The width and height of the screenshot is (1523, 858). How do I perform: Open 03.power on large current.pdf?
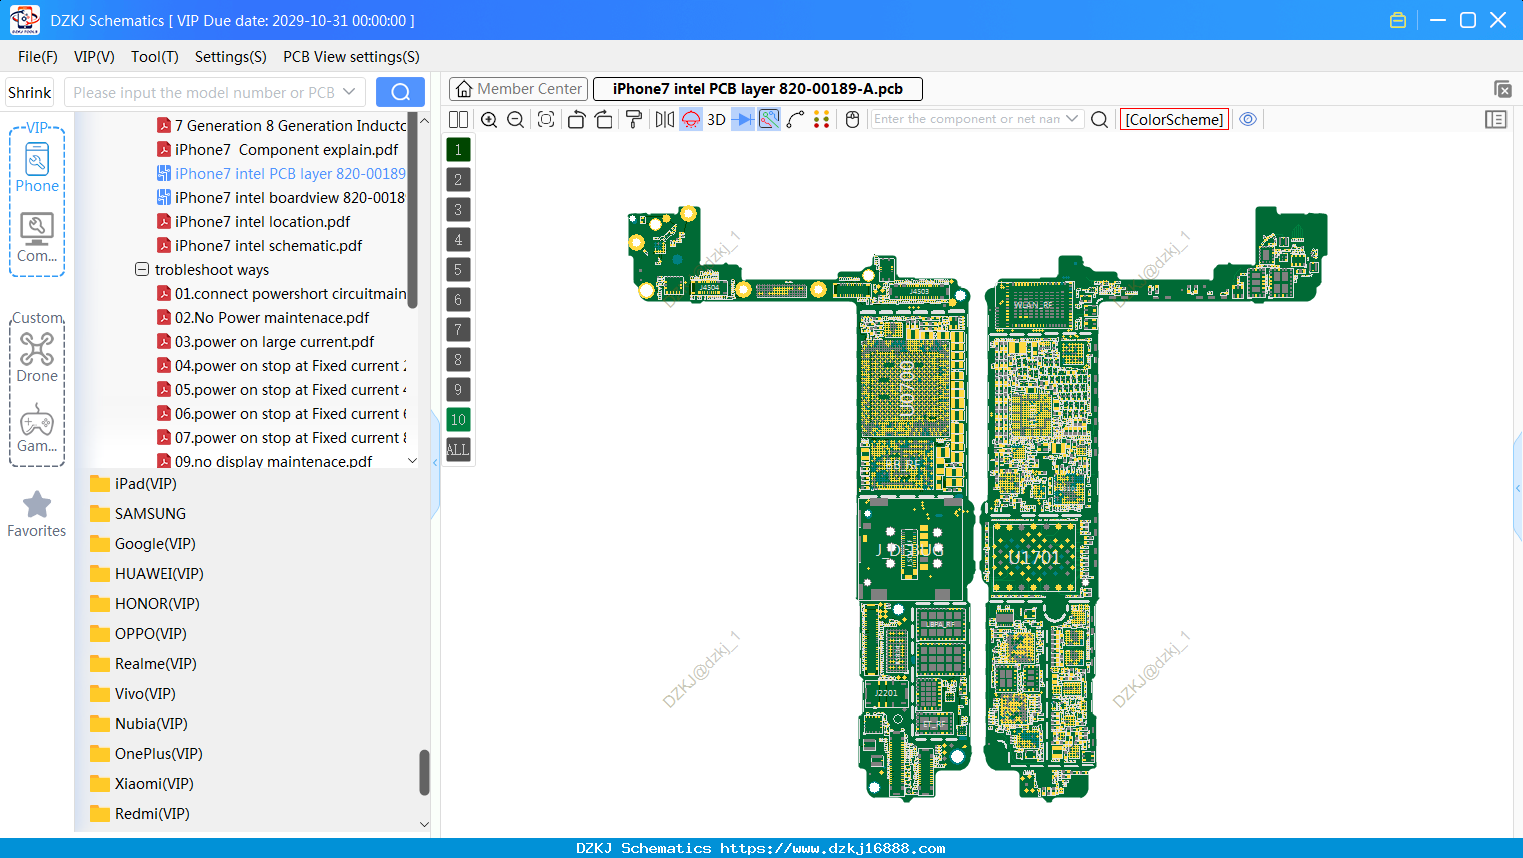click(274, 342)
